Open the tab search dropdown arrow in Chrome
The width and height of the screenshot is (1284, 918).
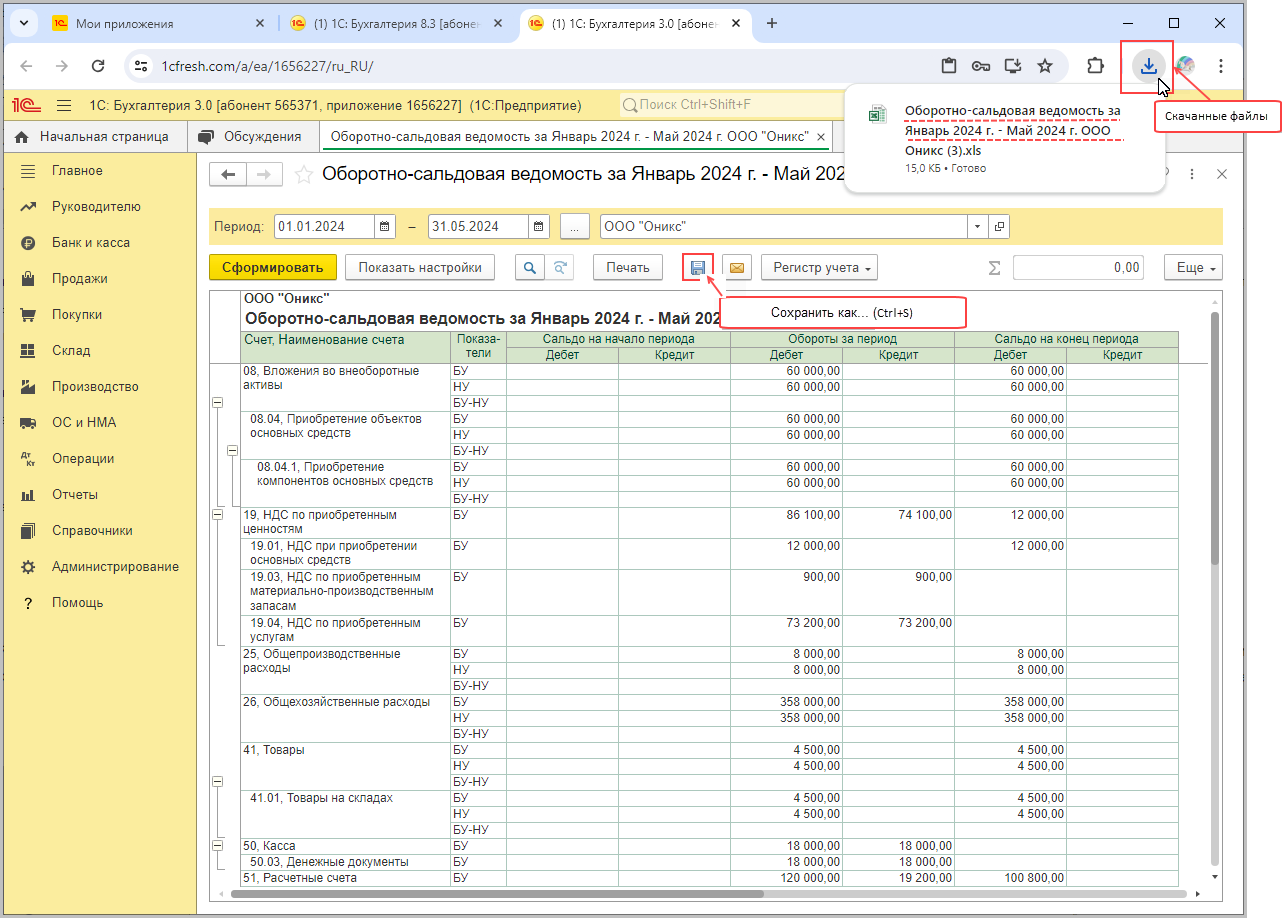point(24,23)
